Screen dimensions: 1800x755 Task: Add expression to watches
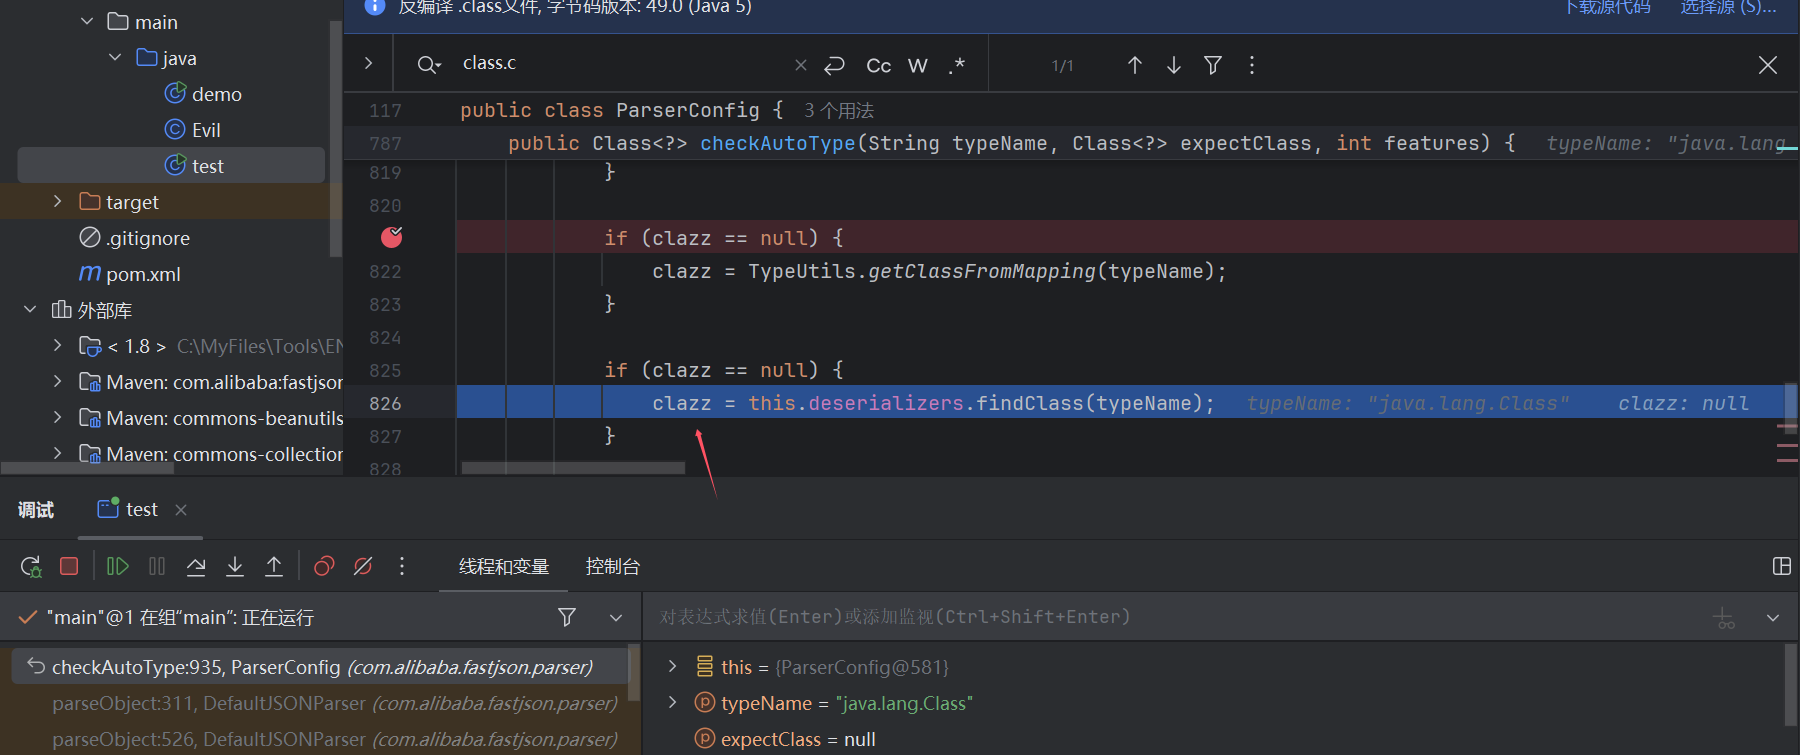1725,618
